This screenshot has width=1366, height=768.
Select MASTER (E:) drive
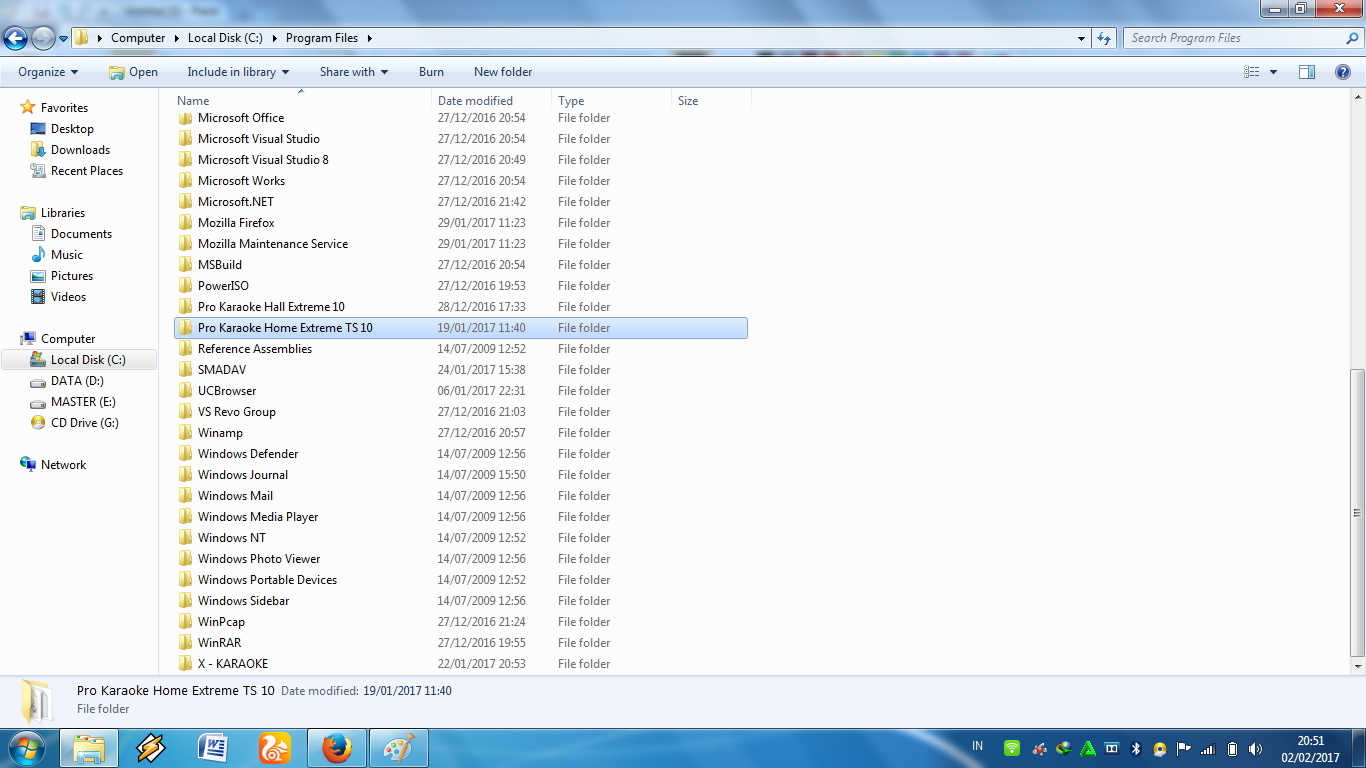83,402
